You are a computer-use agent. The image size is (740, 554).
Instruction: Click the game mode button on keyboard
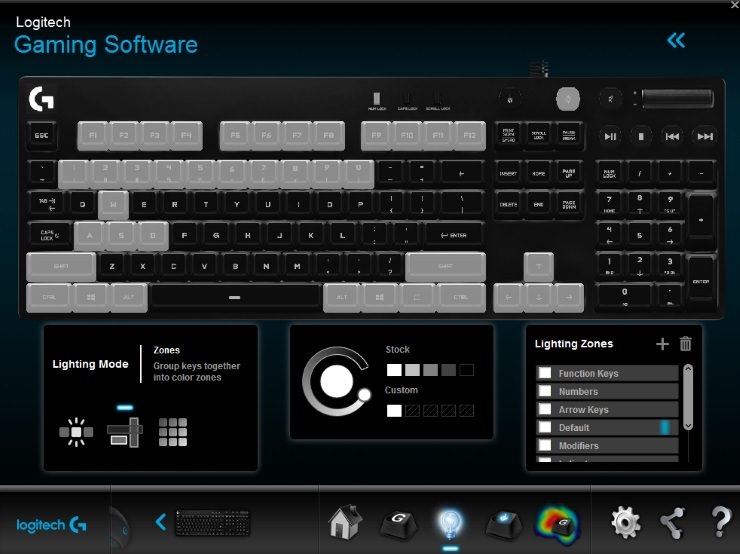tap(510, 100)
